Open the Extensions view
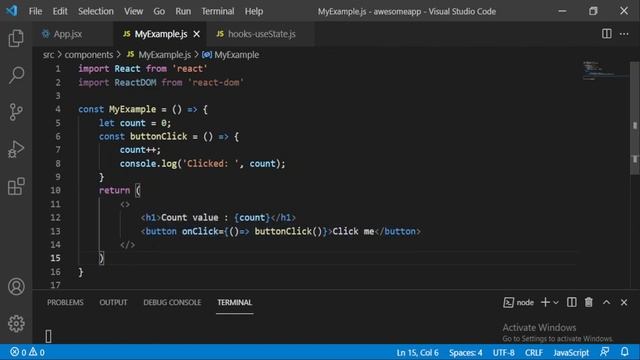 point(16,186)
